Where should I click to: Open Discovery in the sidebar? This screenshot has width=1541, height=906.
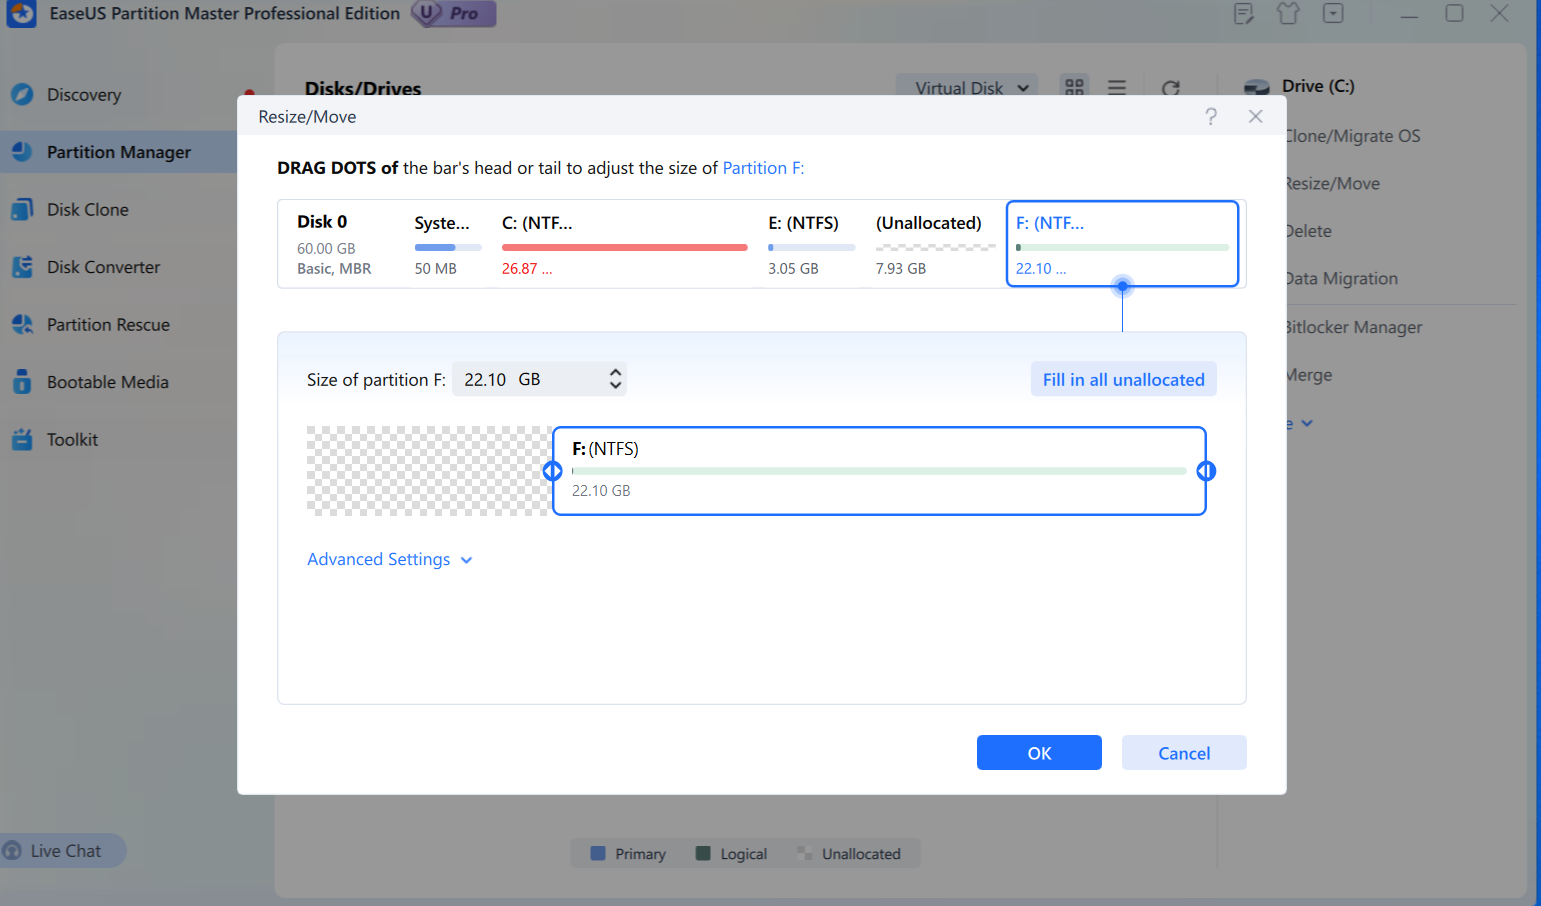[x=84, y=95]
